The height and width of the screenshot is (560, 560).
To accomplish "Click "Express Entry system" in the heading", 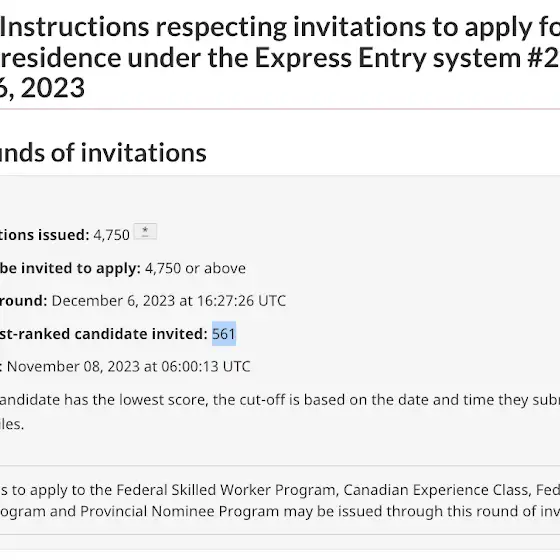I will point(388,58).
